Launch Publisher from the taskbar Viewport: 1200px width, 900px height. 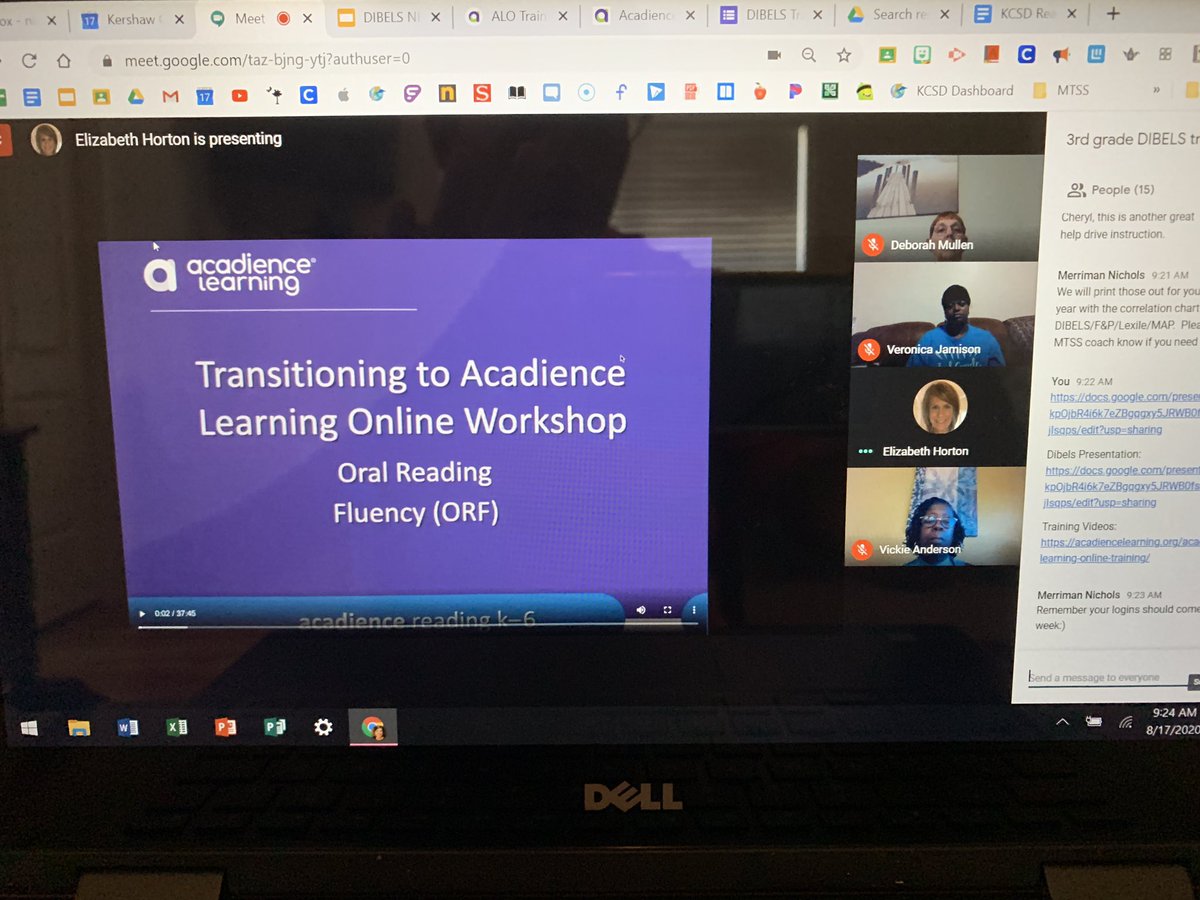(274, 728)
